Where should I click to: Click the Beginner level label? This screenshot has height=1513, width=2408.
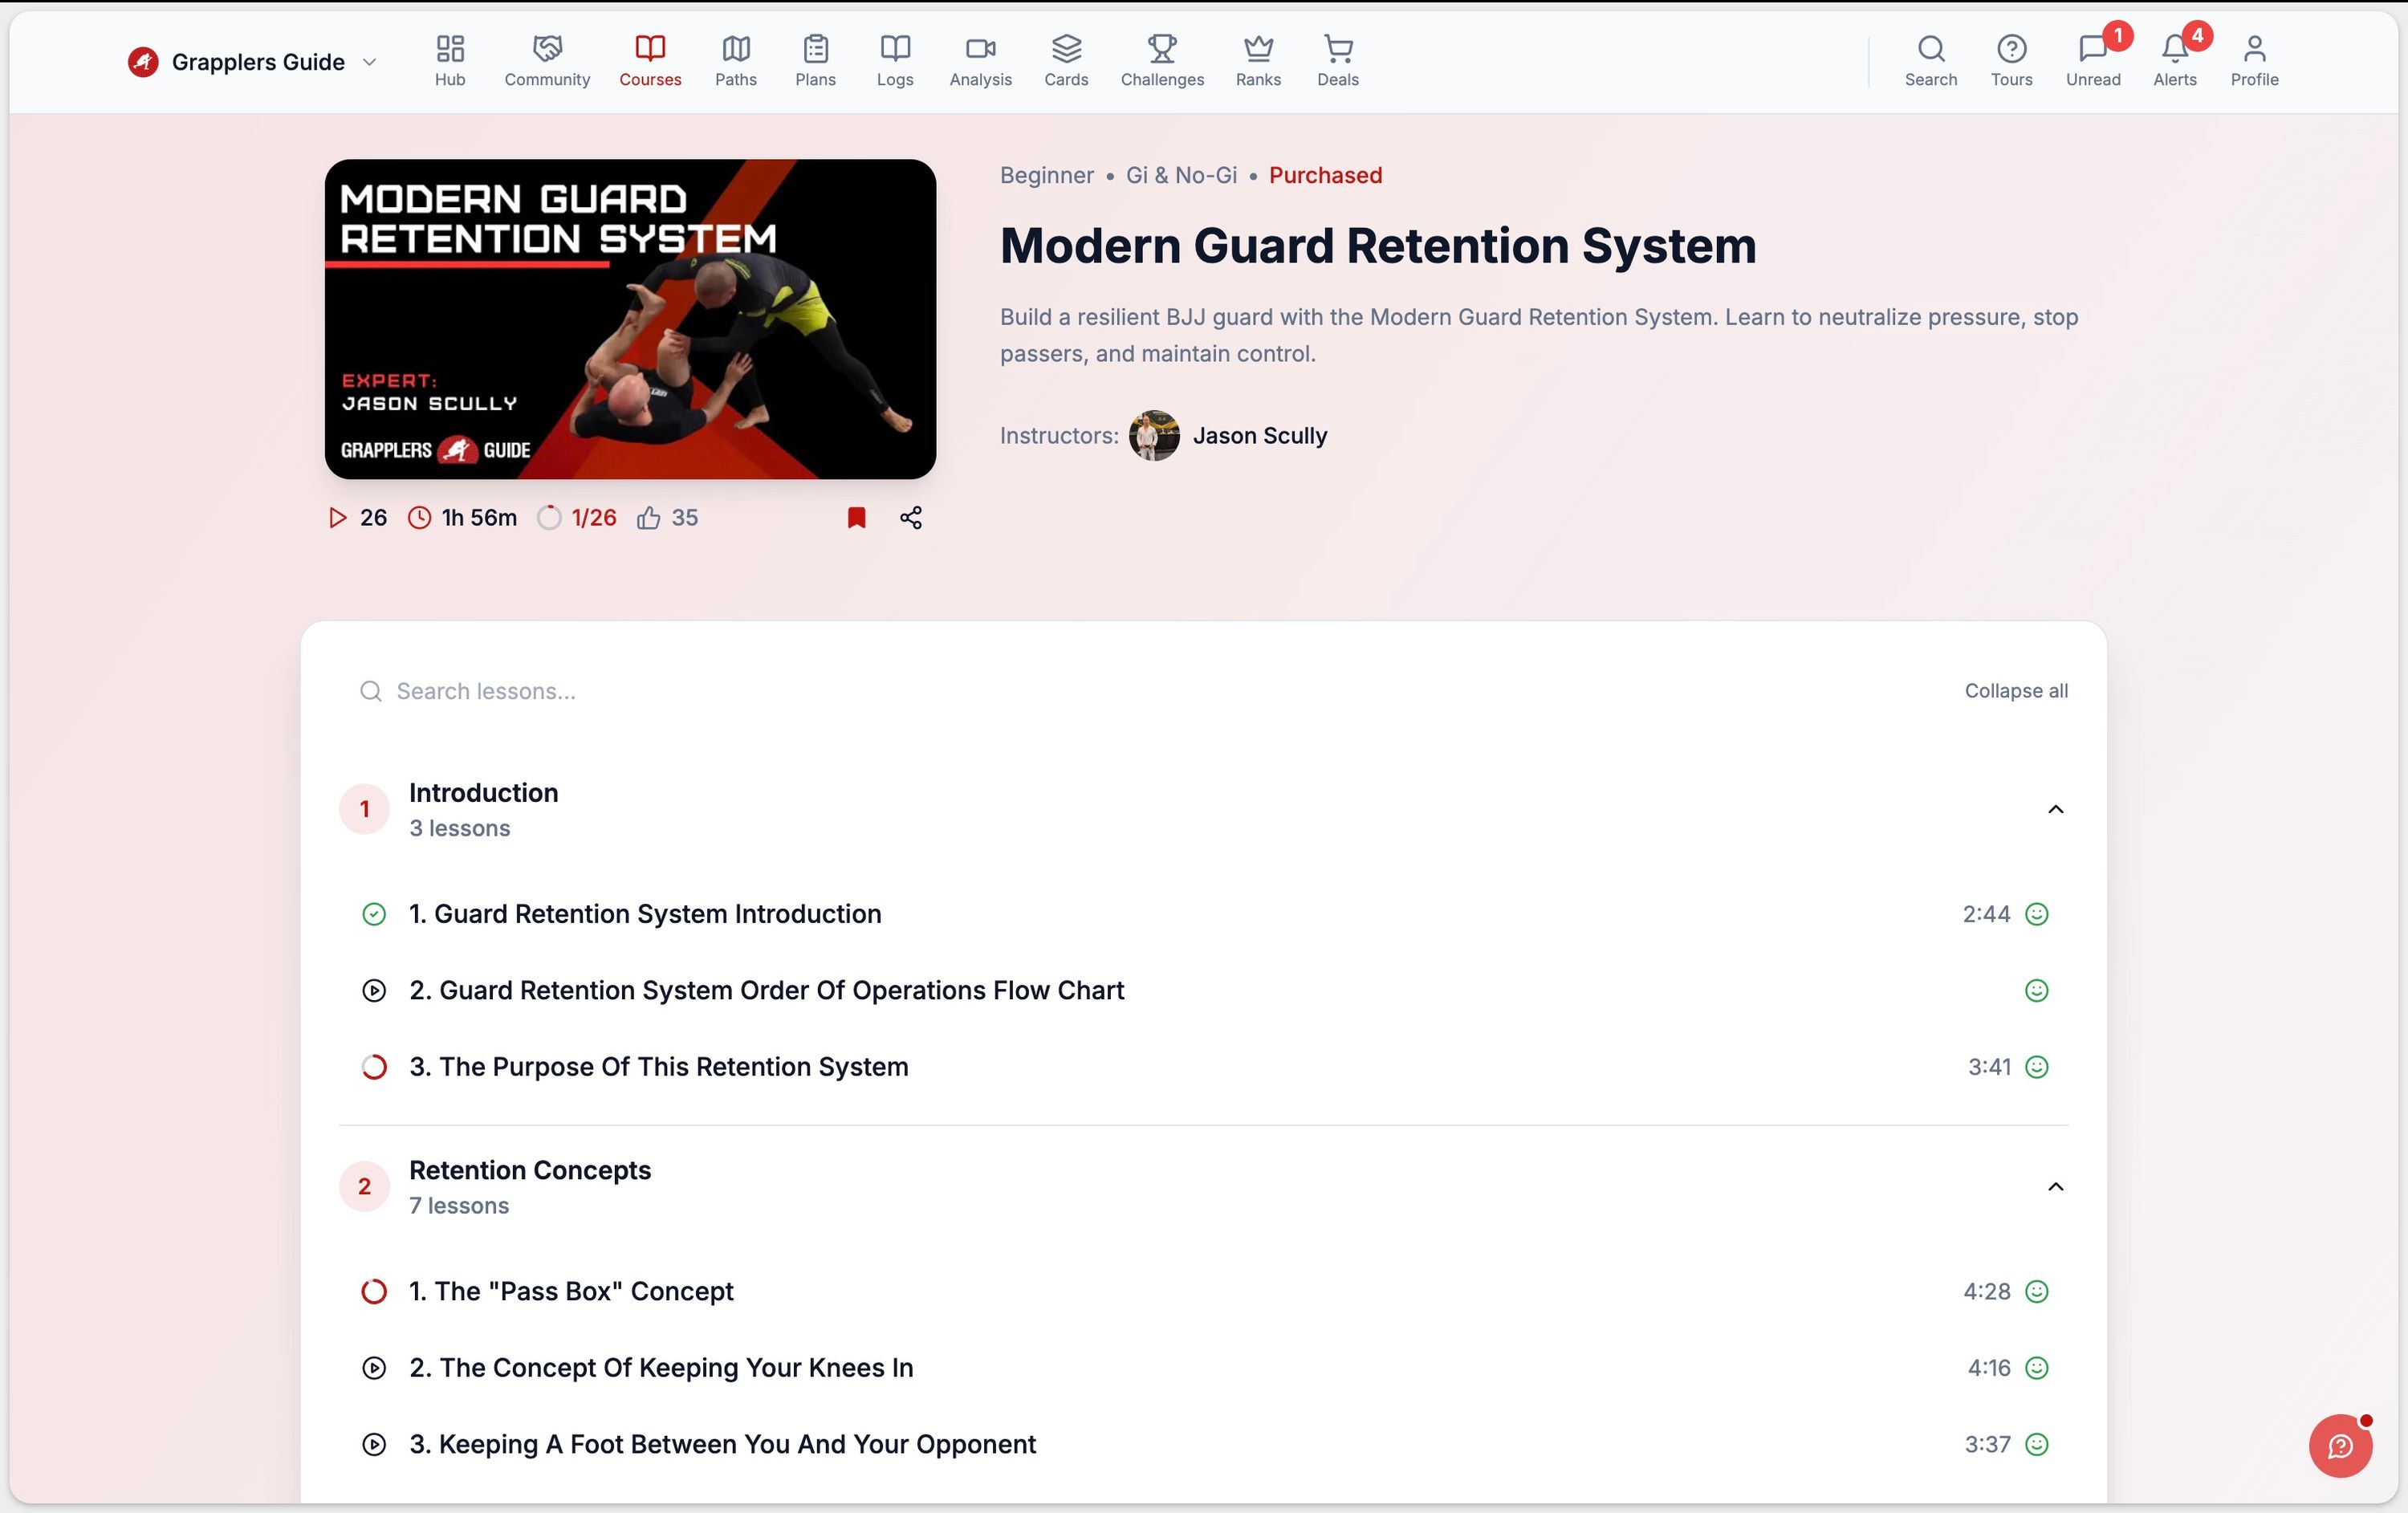tap(1046, 175)
